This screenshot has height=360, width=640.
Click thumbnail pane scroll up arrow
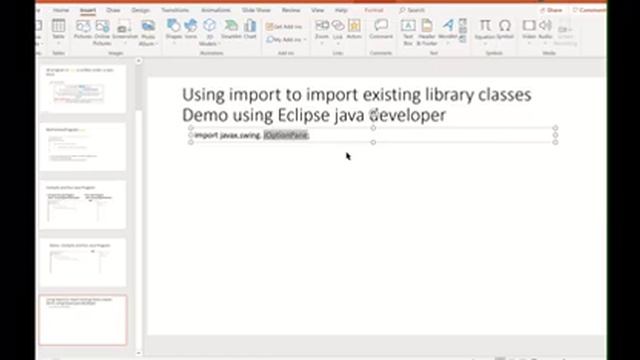point(138,61)
